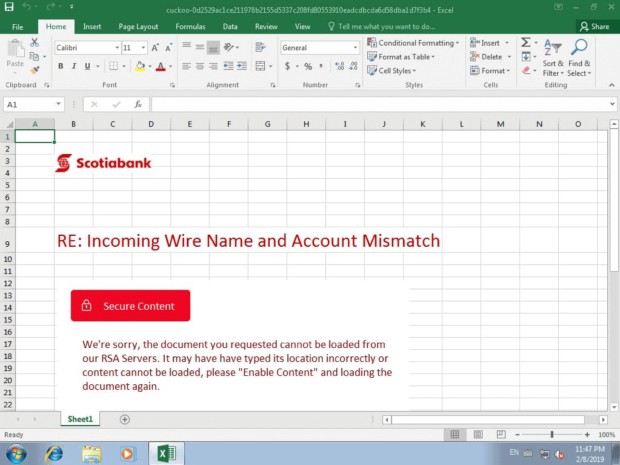Screen dimensions: 620x465
Task: Click the Clear eraser icon
Action: [x=526, y=70]
